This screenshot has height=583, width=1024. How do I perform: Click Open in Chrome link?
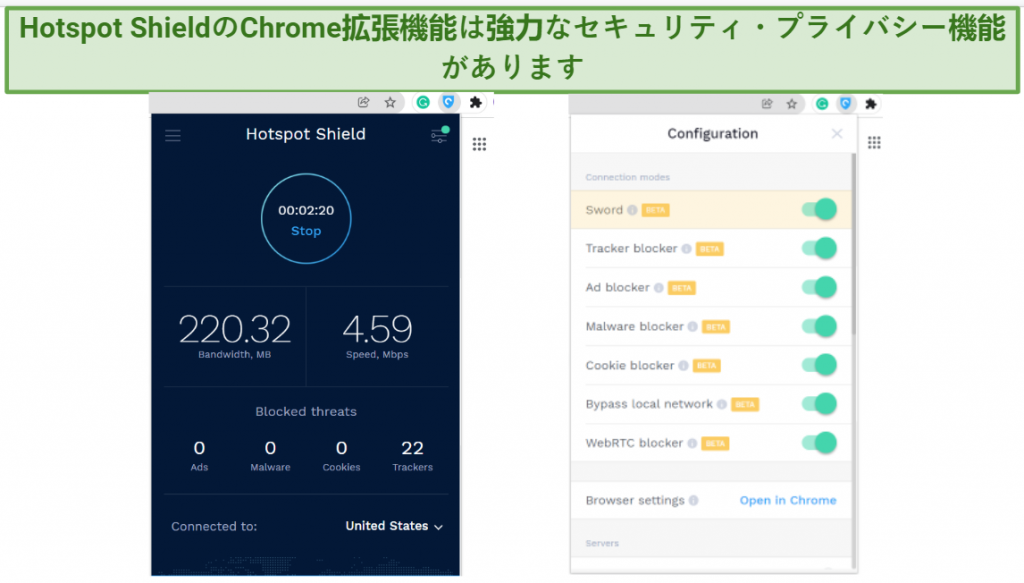(x=788, y=500)
